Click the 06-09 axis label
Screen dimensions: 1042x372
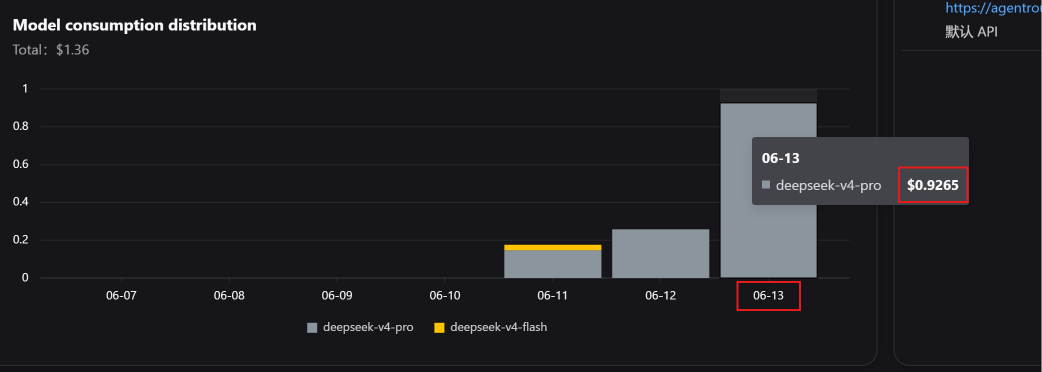[337, 296]
